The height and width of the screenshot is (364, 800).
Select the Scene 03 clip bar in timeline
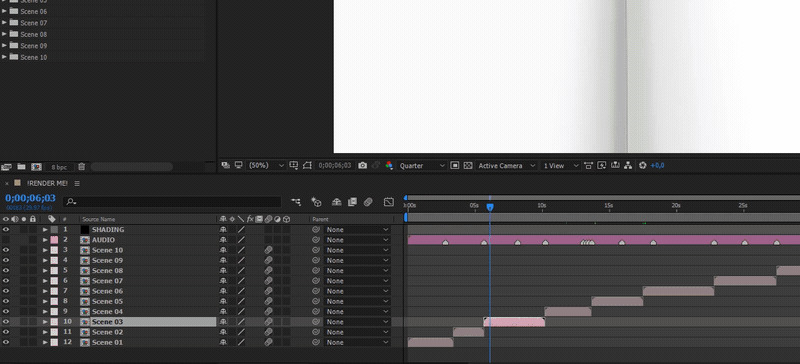(x=514, y=322)
